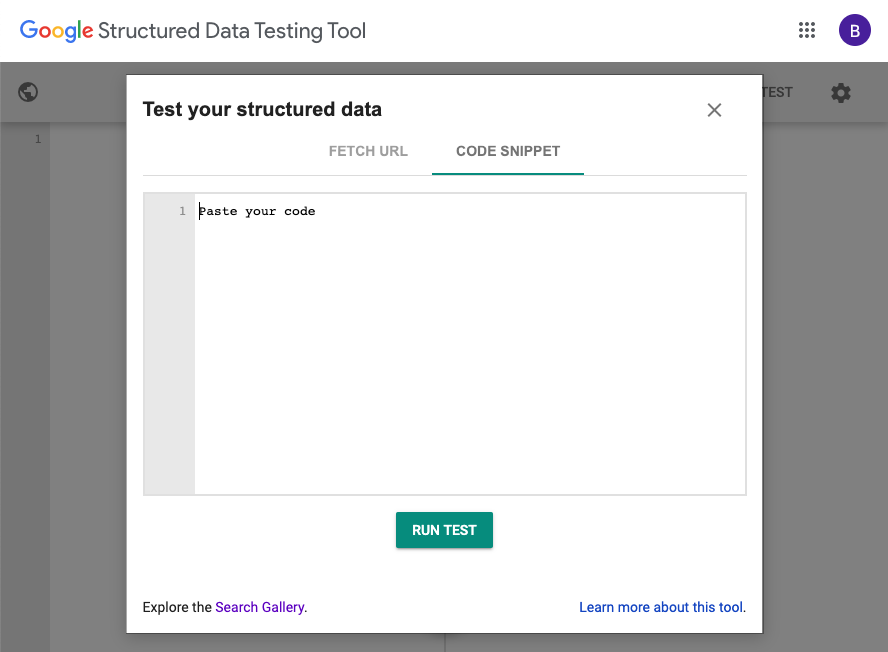Click the partially visible TEST button

tap(775, 92)
